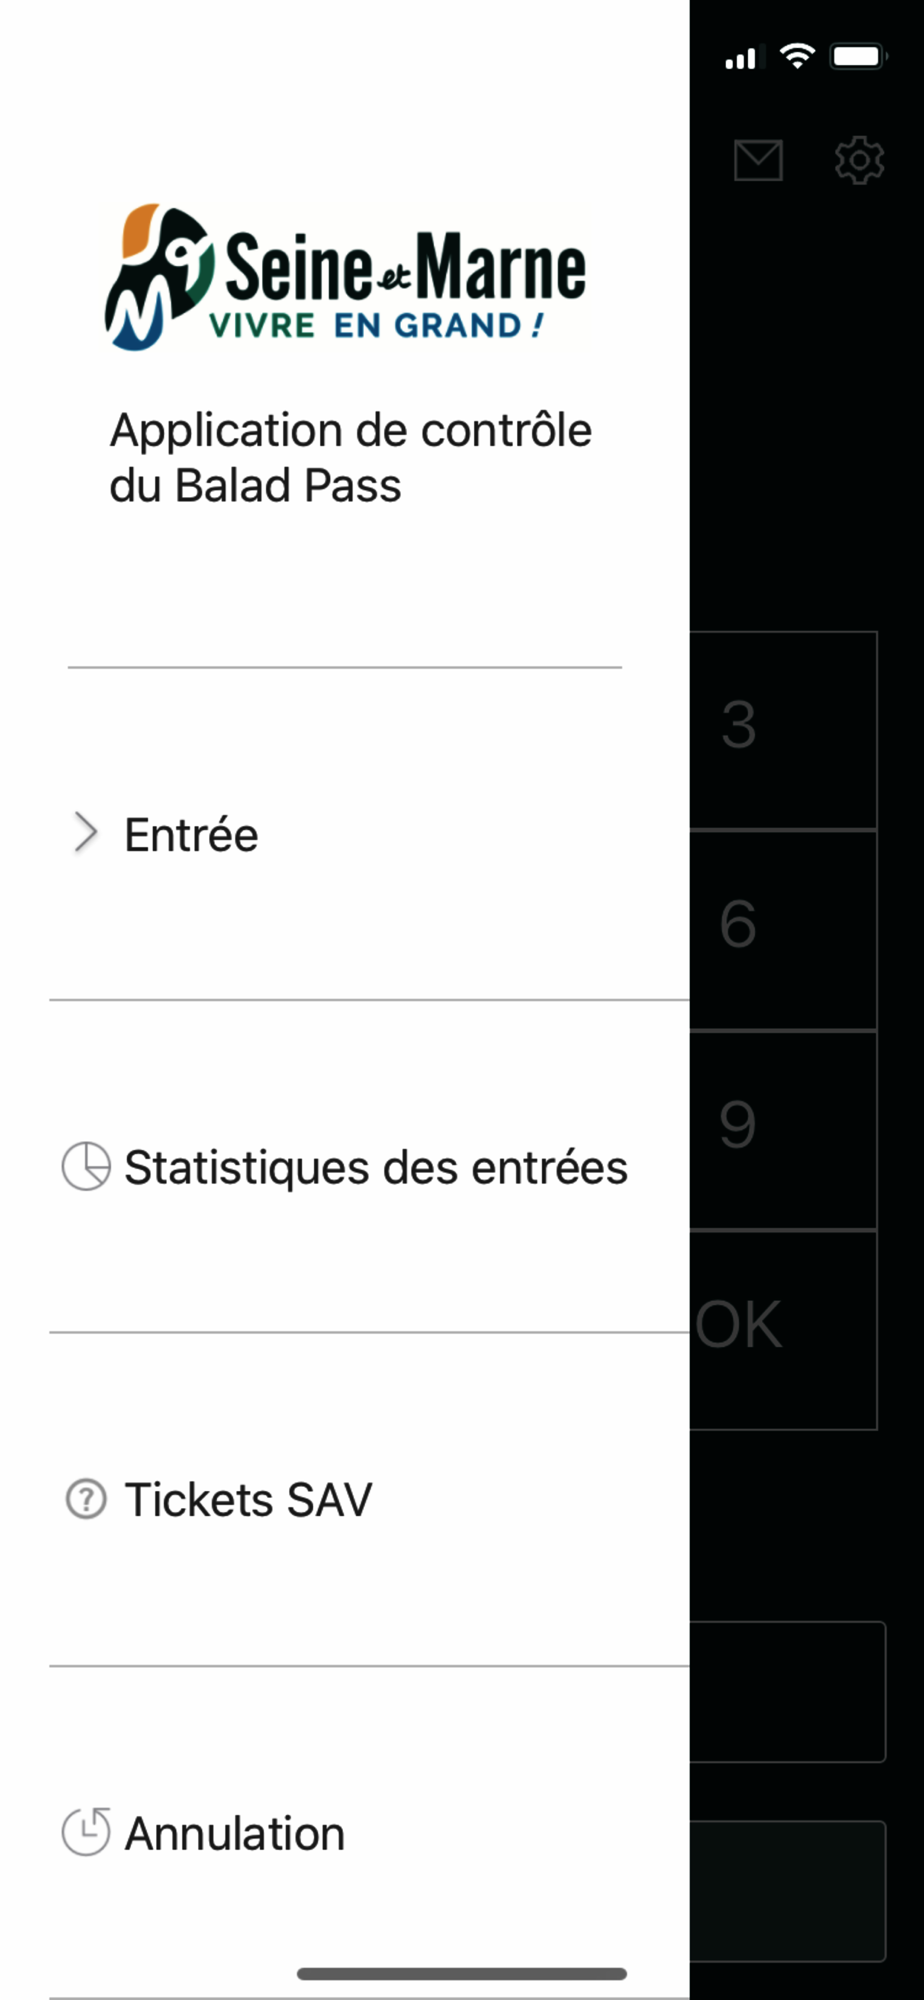Click the clock rewind Annulation icon
Viewport: 924px width, 2000px height.
86,1832
